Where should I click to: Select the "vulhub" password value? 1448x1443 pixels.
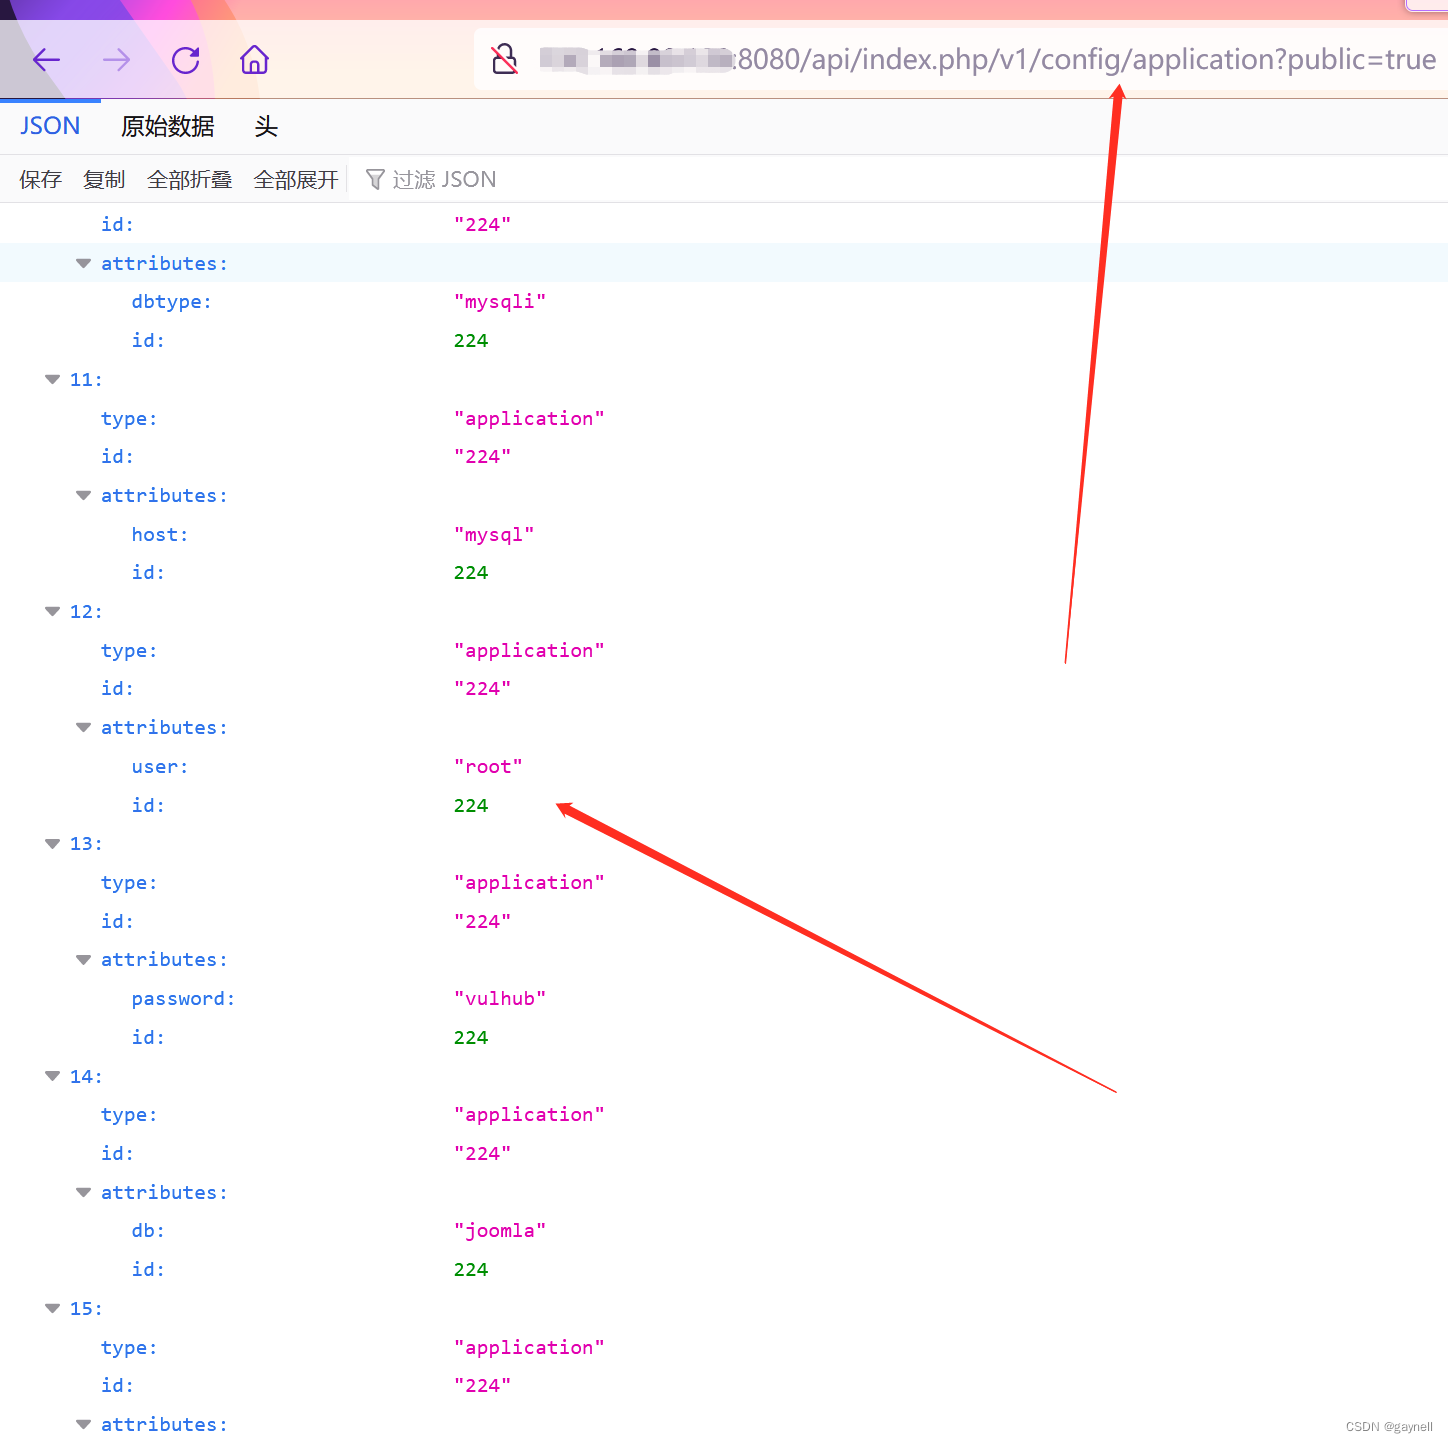pyautogui.click(x=500, y=998)
